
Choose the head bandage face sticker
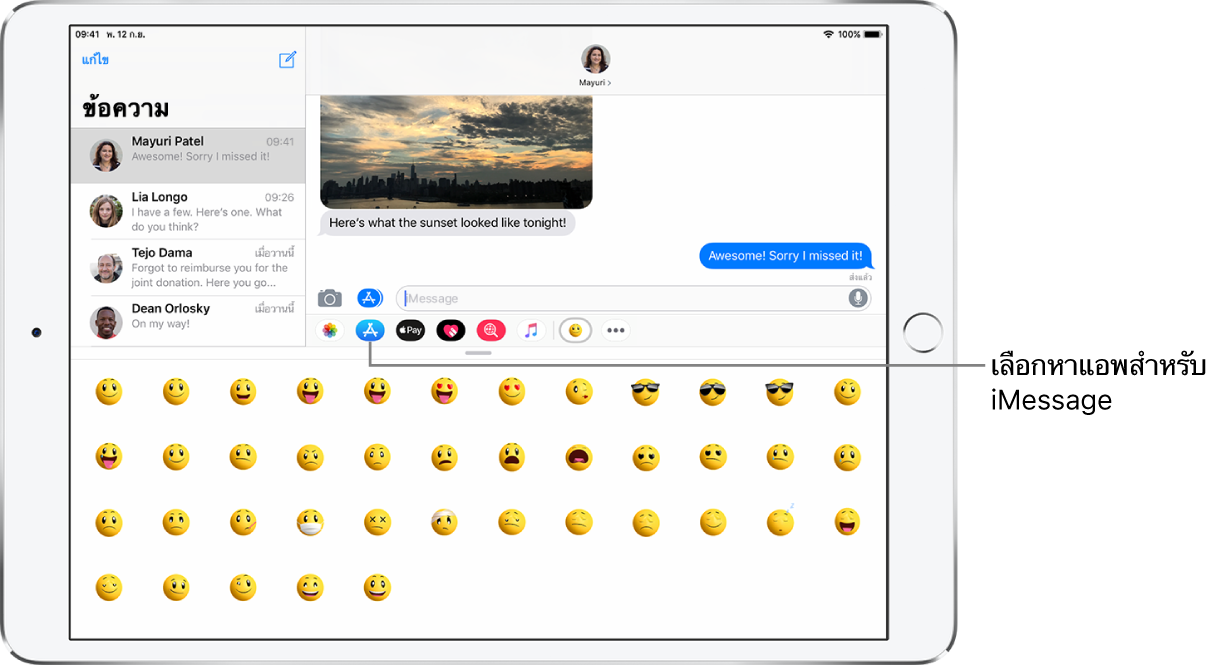444,523
